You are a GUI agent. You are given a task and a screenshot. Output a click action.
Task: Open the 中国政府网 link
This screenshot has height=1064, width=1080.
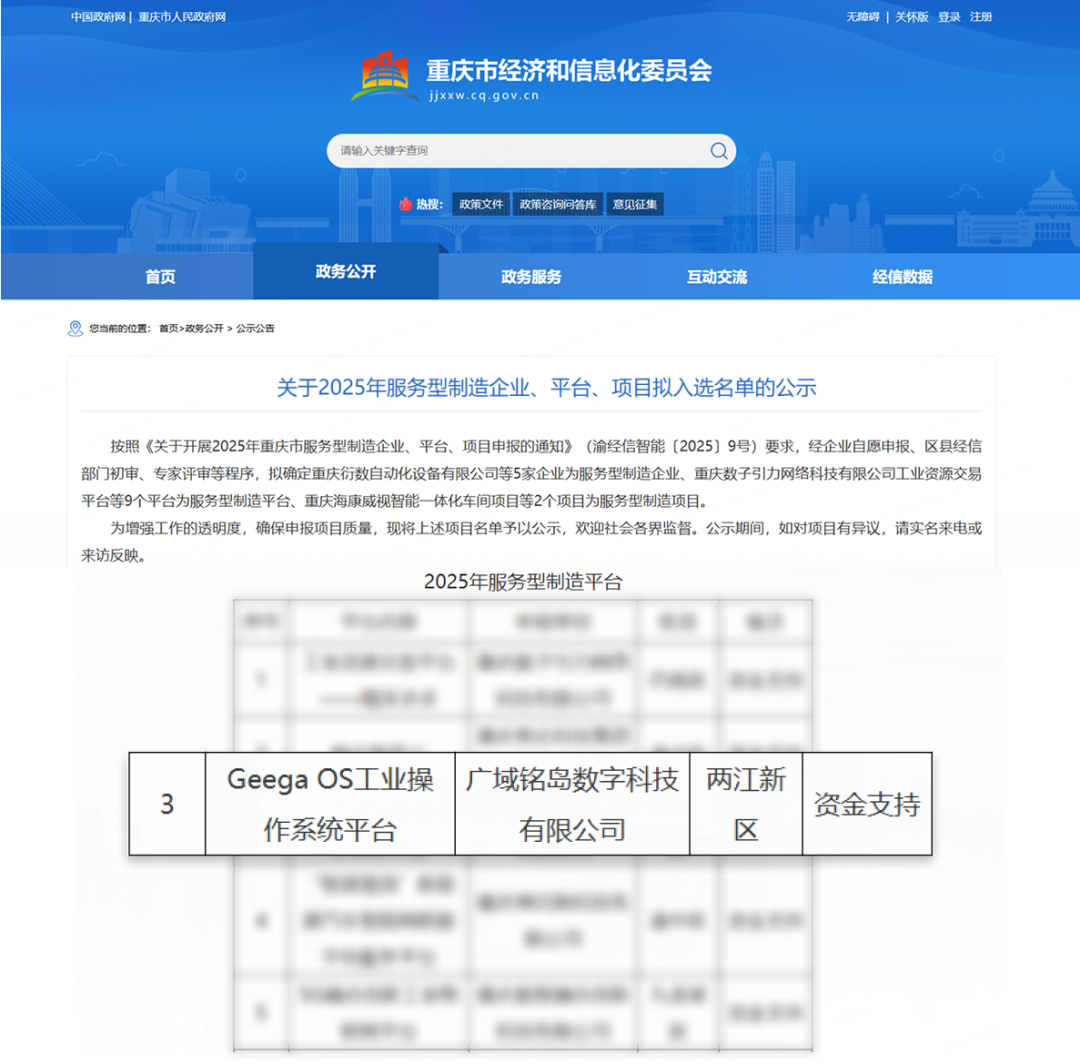click(x=98, y=17)
